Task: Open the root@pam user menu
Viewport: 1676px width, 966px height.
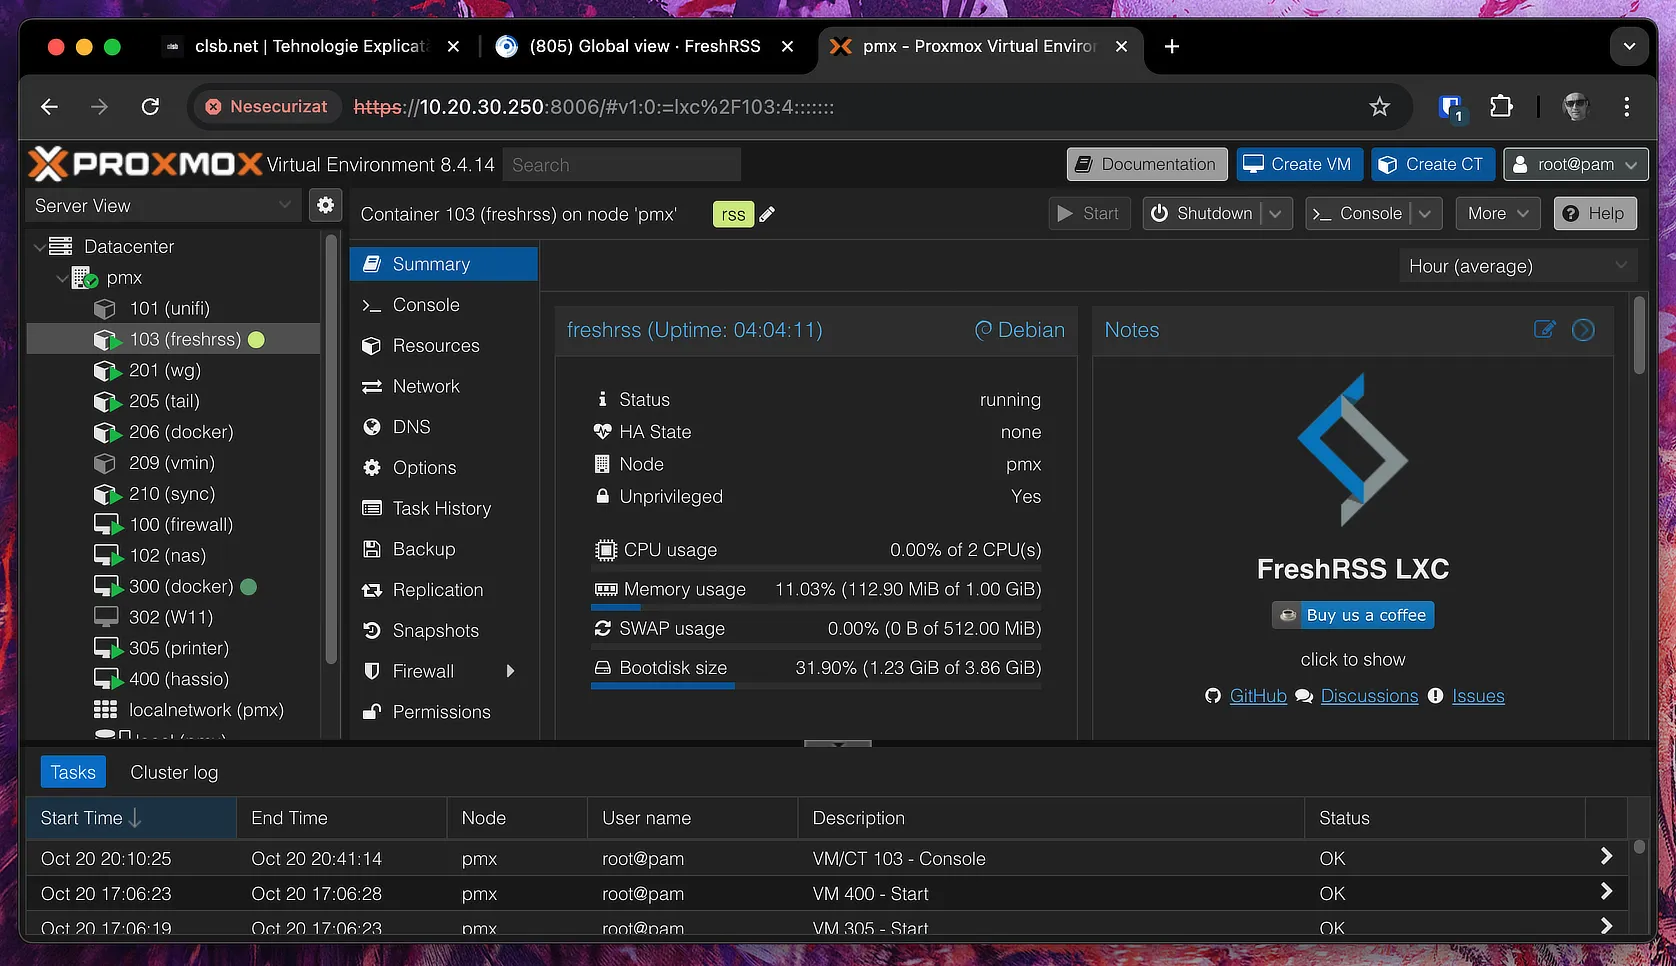Action: pyautogui.click(x=1575, y=165)
